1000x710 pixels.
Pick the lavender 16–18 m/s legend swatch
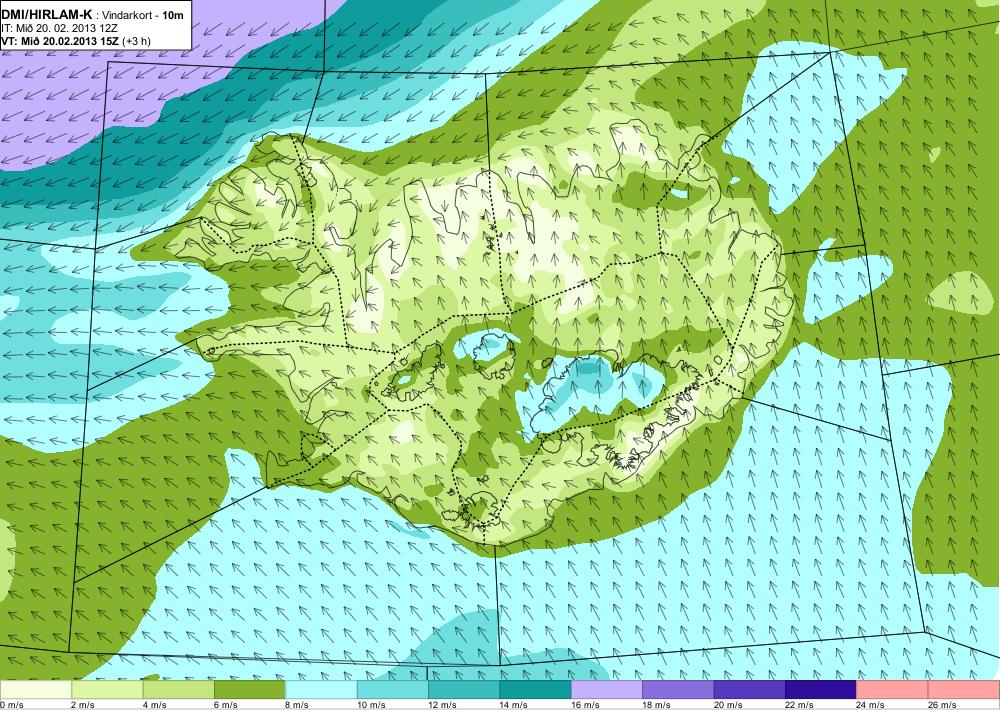pyautogui.click(x=607, y=690)
